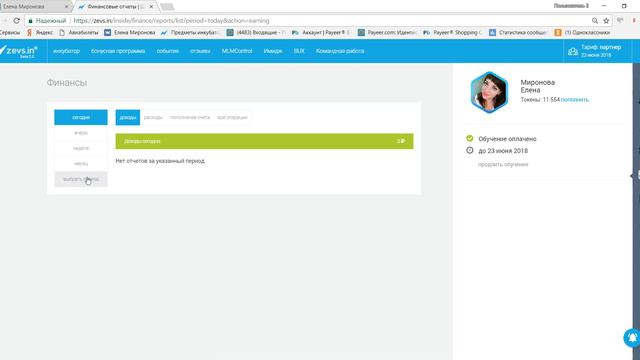
Task: Open the Авиабилеты bookmark
Action: click(x=79, y=32)
